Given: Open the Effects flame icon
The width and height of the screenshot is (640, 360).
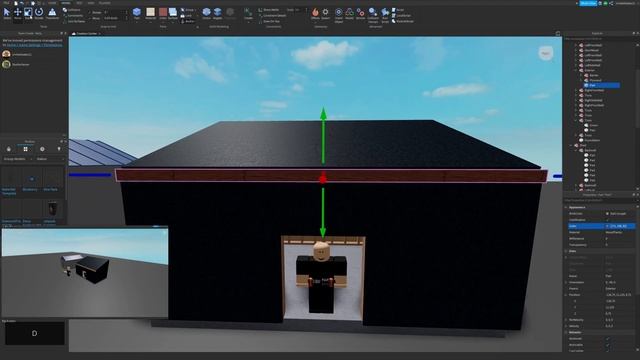Looking at the screenshot, I should (x=315, y=13).
